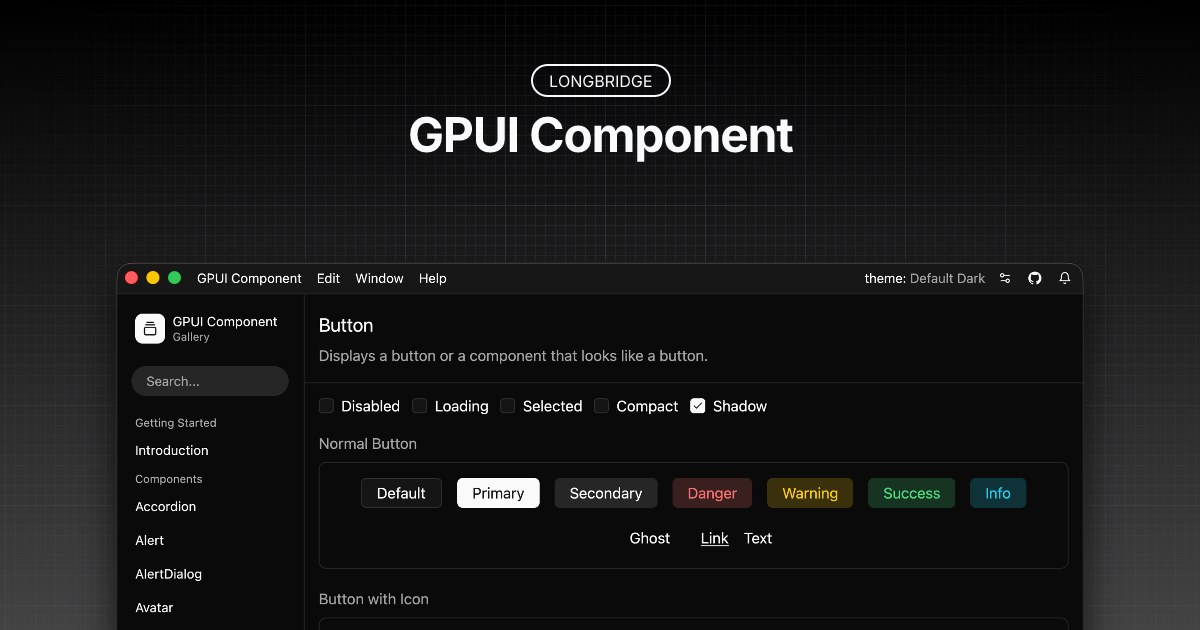Open the Edit menu
The height and width of the screenshot is (630, 1200).
(328, 278)
